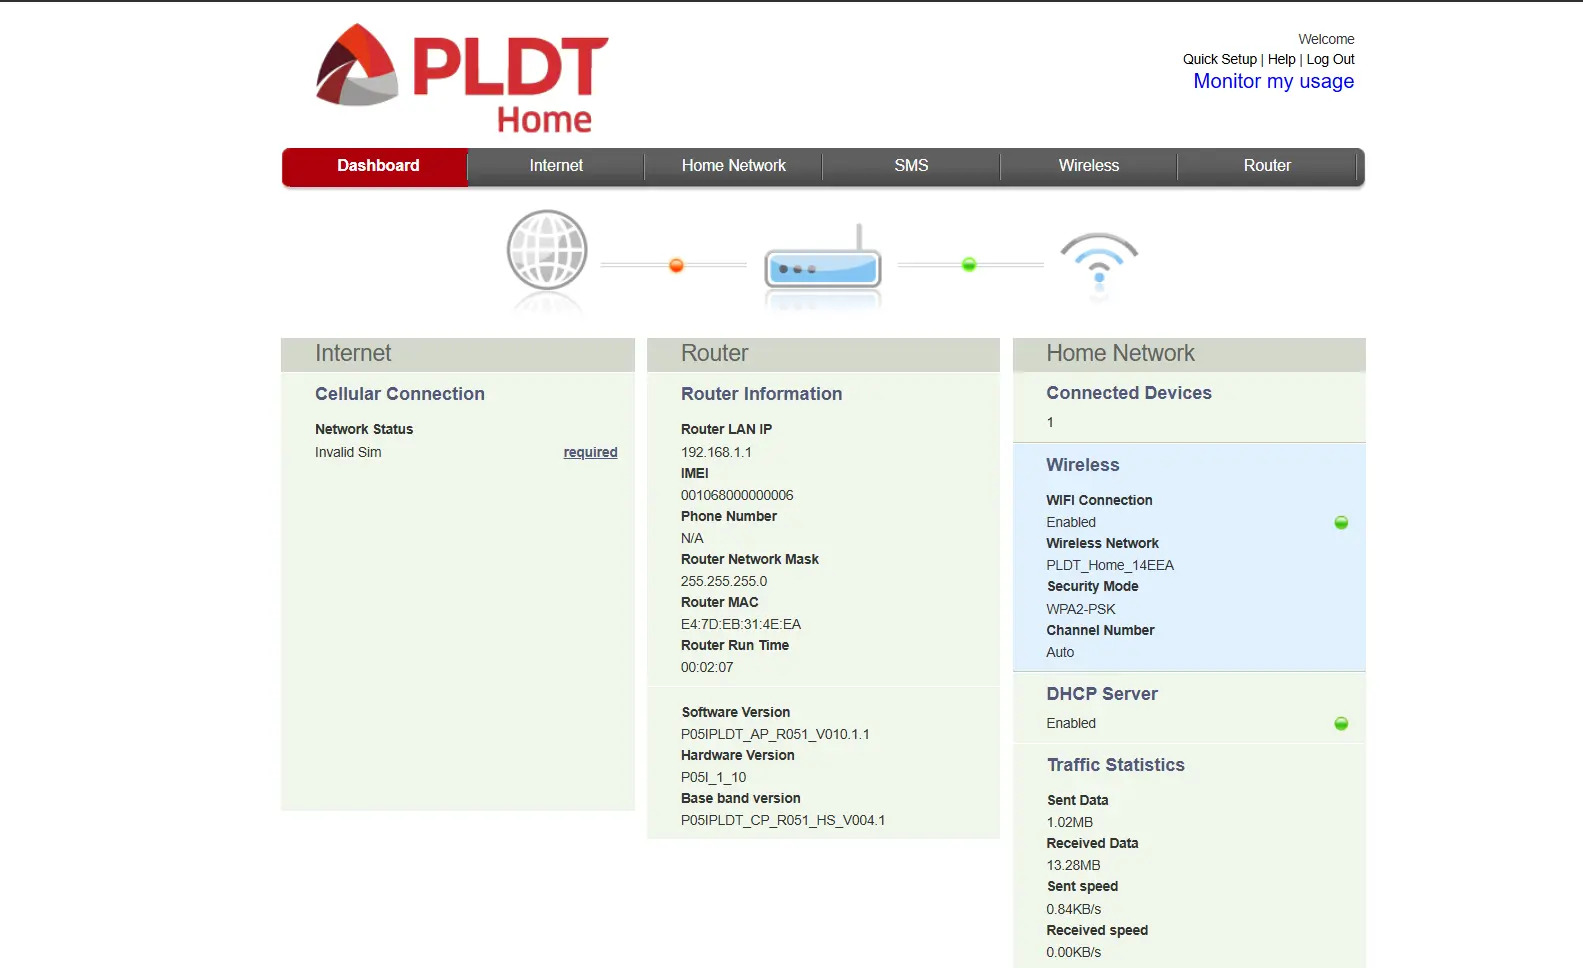Click the Cellular Connection heading
Viewport: 1583px width, 968px height.
(x=400, y=394)
